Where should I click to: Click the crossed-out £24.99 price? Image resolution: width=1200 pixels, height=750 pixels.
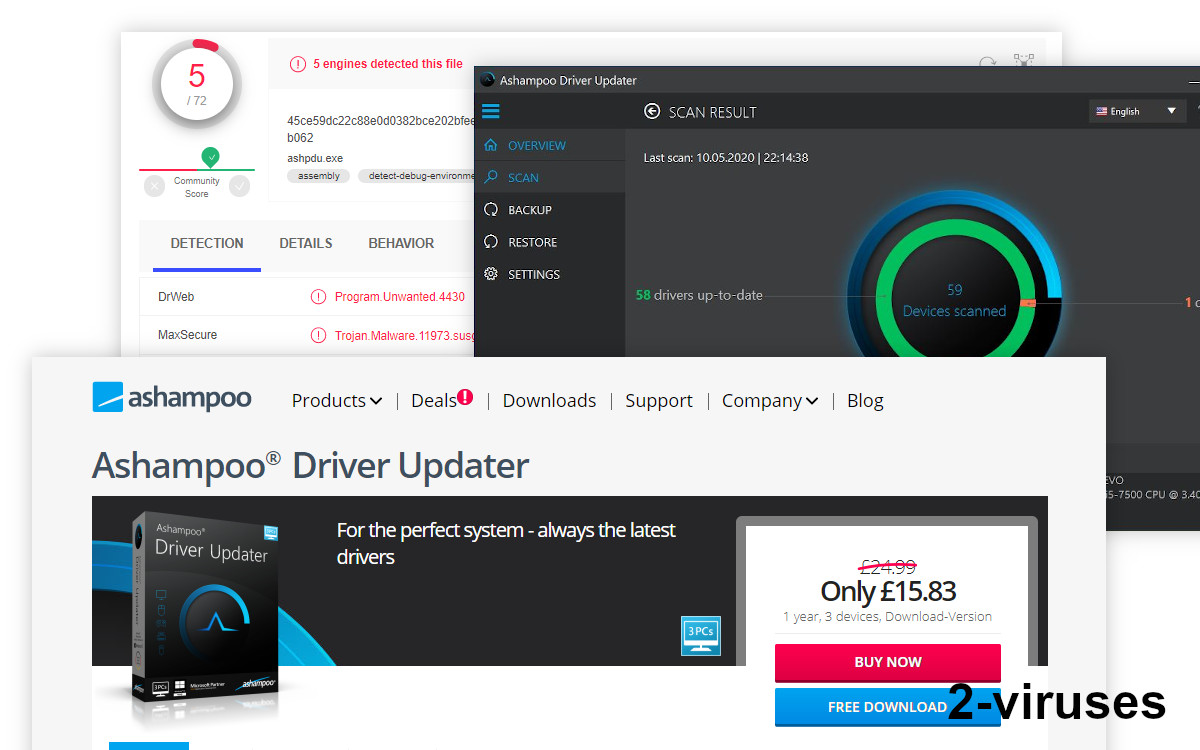coord(887,567)
